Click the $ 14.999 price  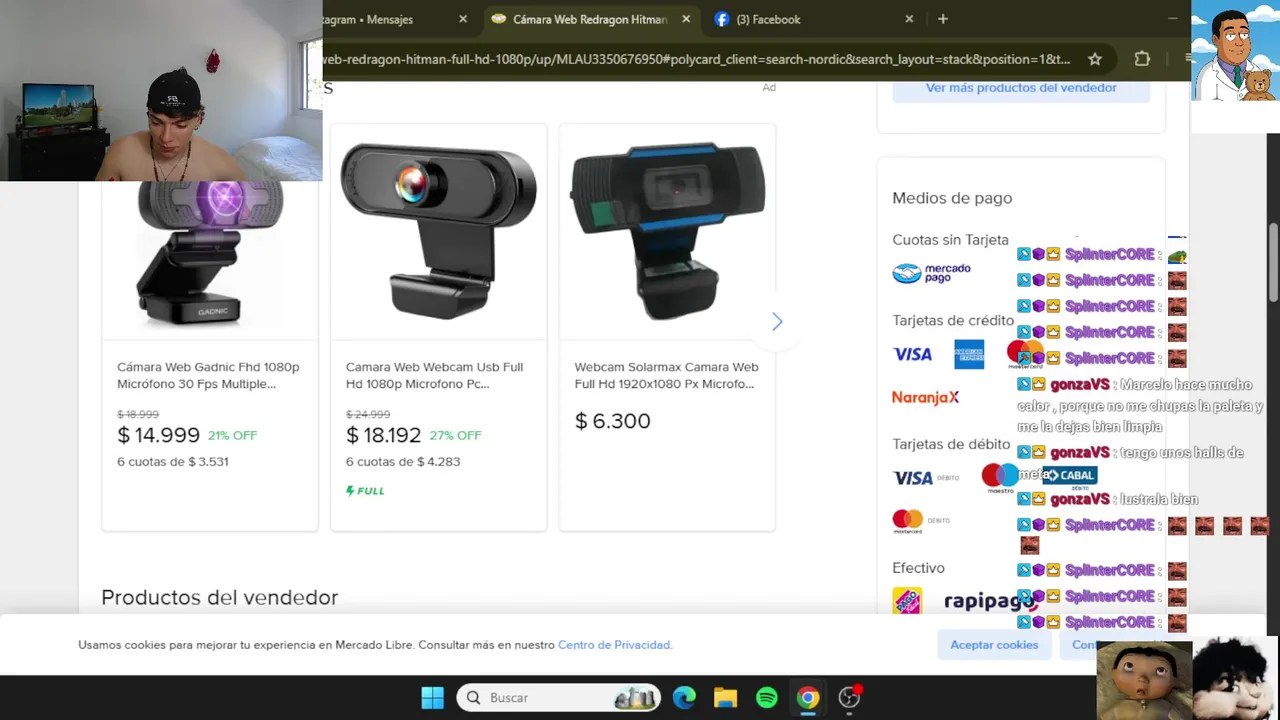(x=158, y=435)
